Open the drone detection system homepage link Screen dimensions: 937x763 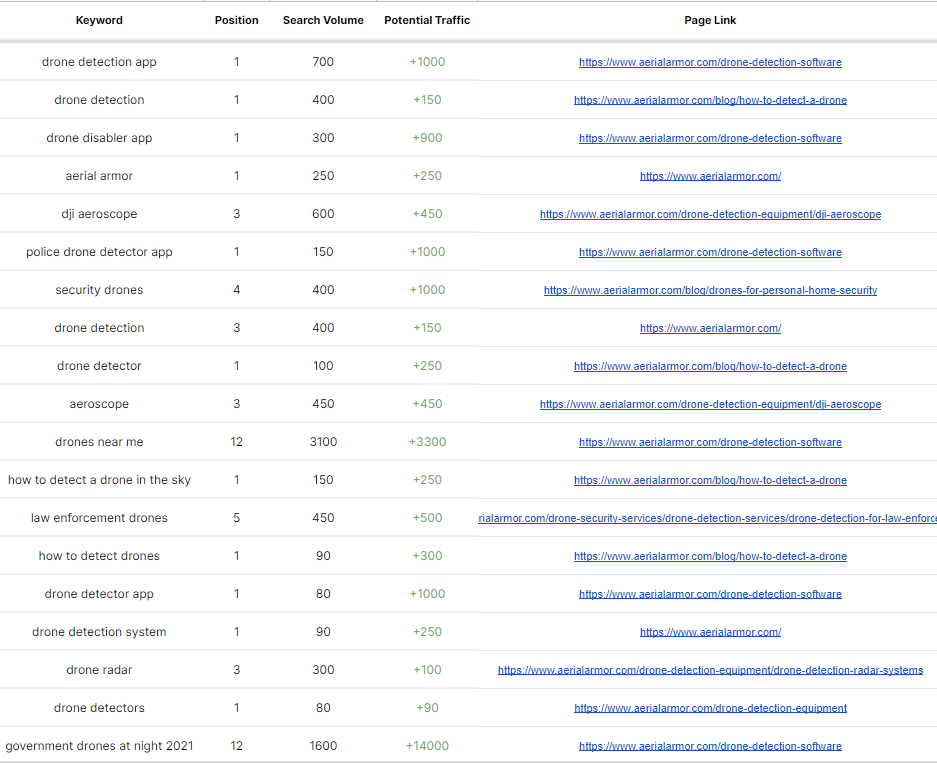(710, 632)
